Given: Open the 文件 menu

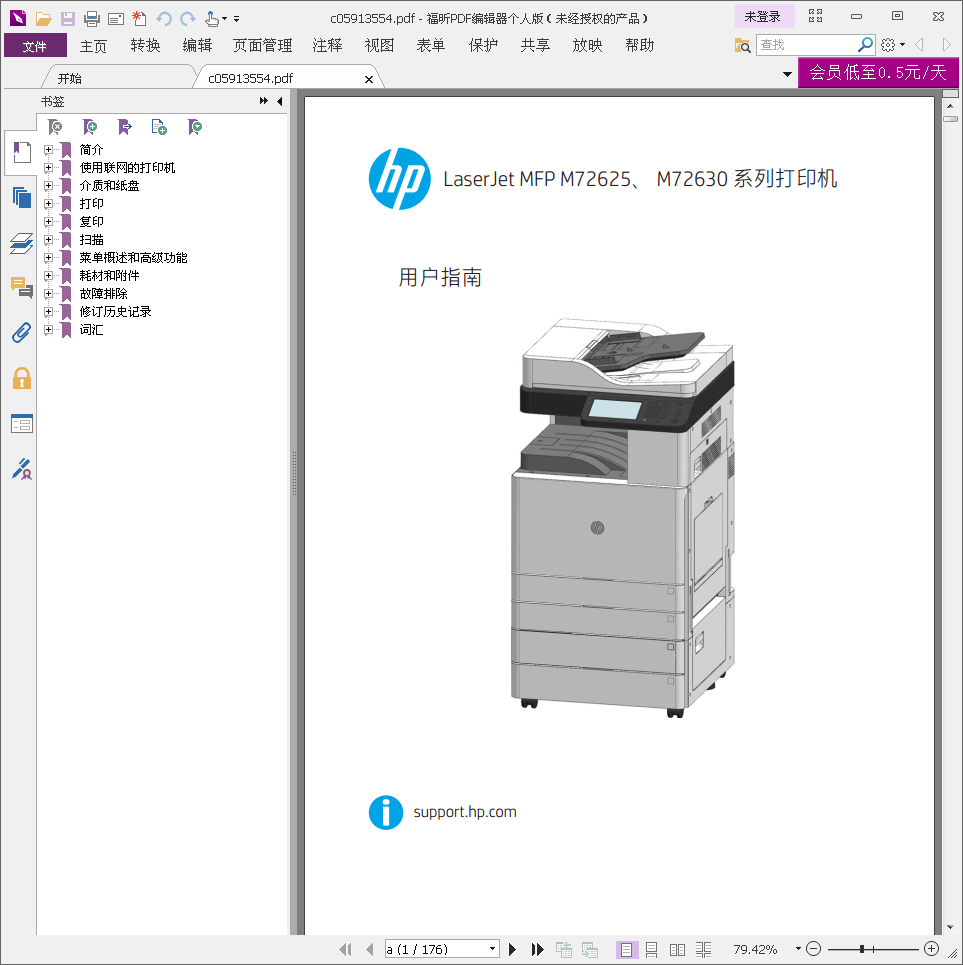Looking at the screenshot, I should tap(35, 46).
